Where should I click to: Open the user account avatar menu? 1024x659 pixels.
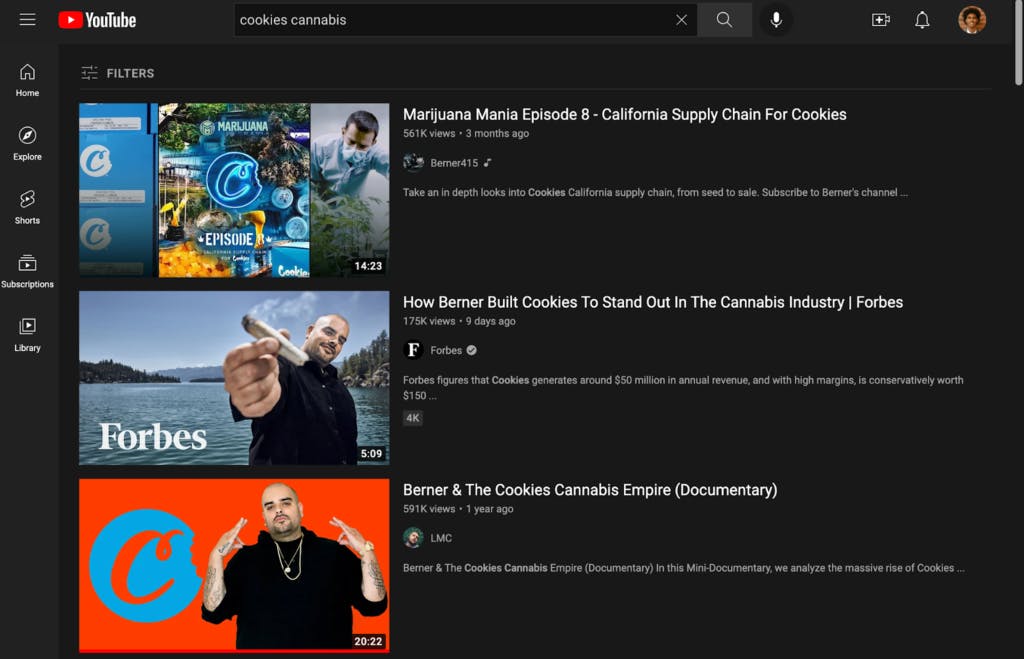(x=971, y=20)
